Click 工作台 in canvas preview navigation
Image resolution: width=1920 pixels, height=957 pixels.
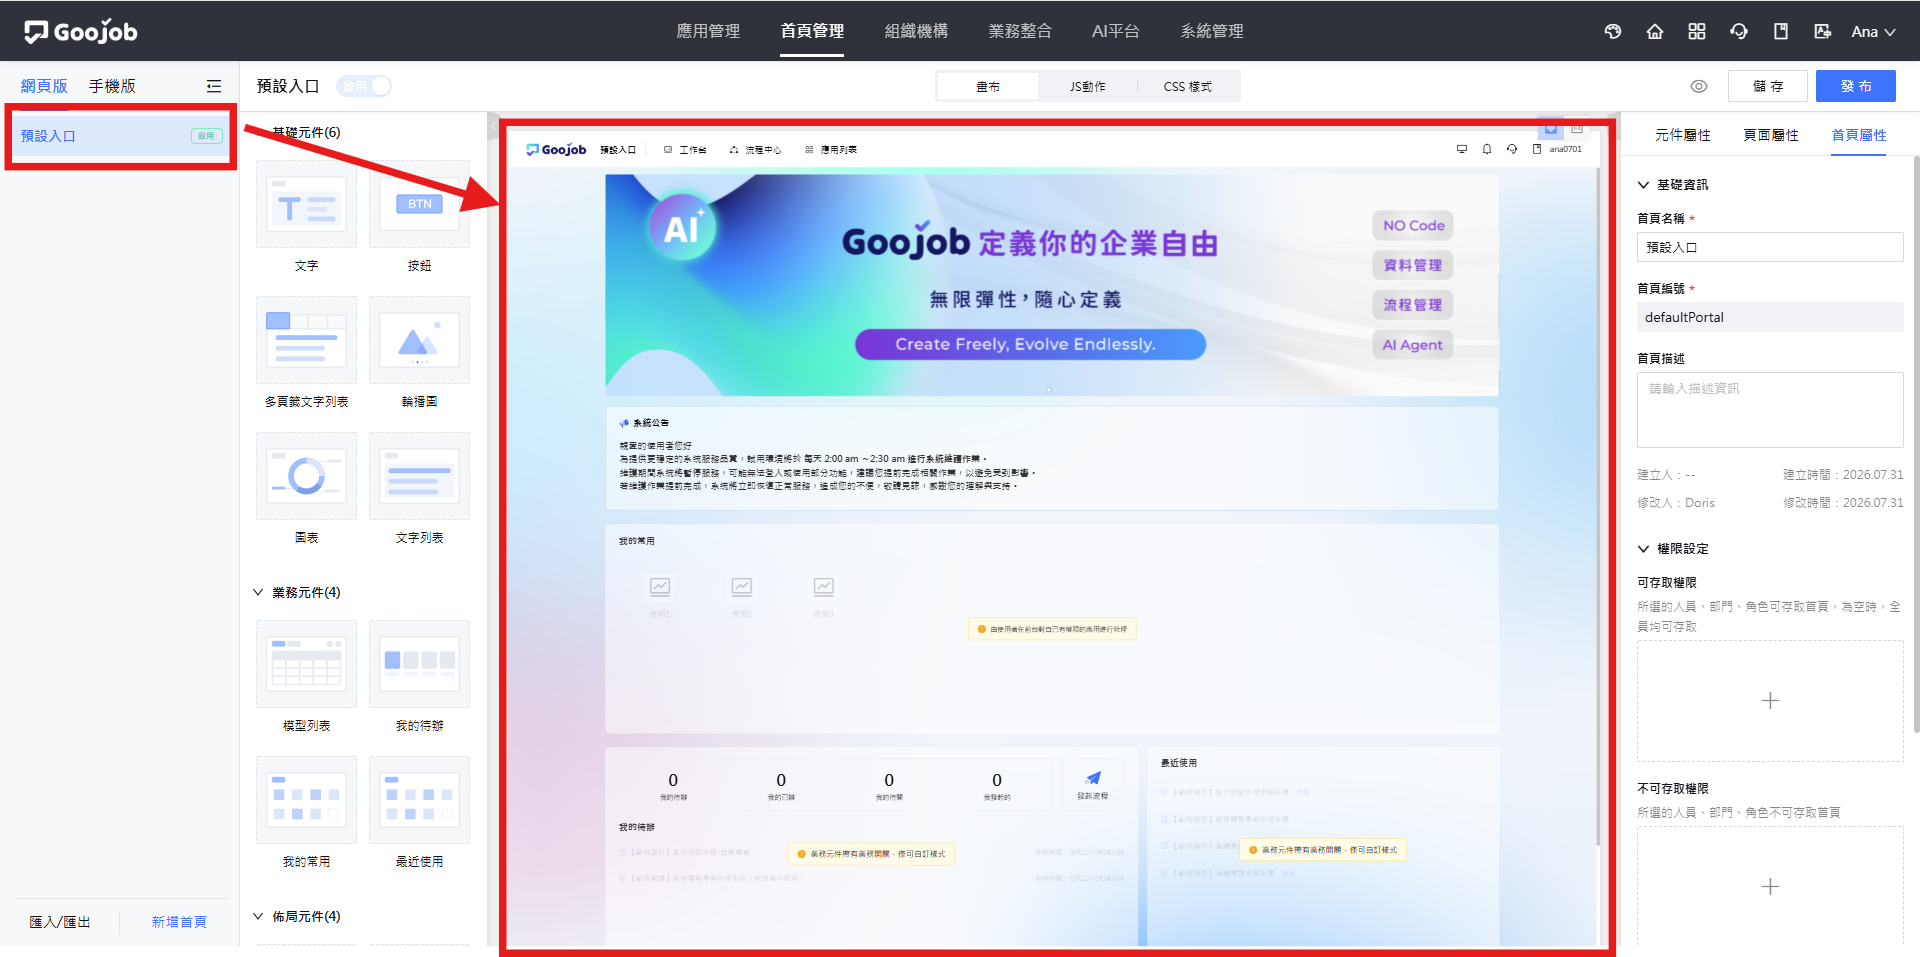pyautogui.click(x=685, y=150)
